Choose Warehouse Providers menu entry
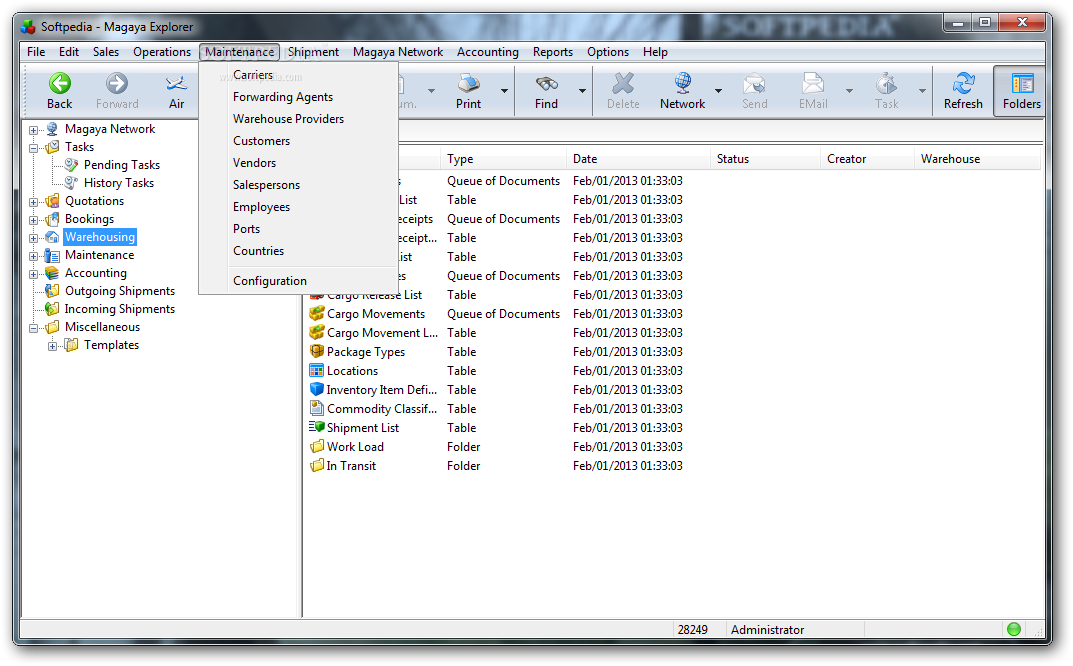The image size is (1073, 666). pos(288,118)
